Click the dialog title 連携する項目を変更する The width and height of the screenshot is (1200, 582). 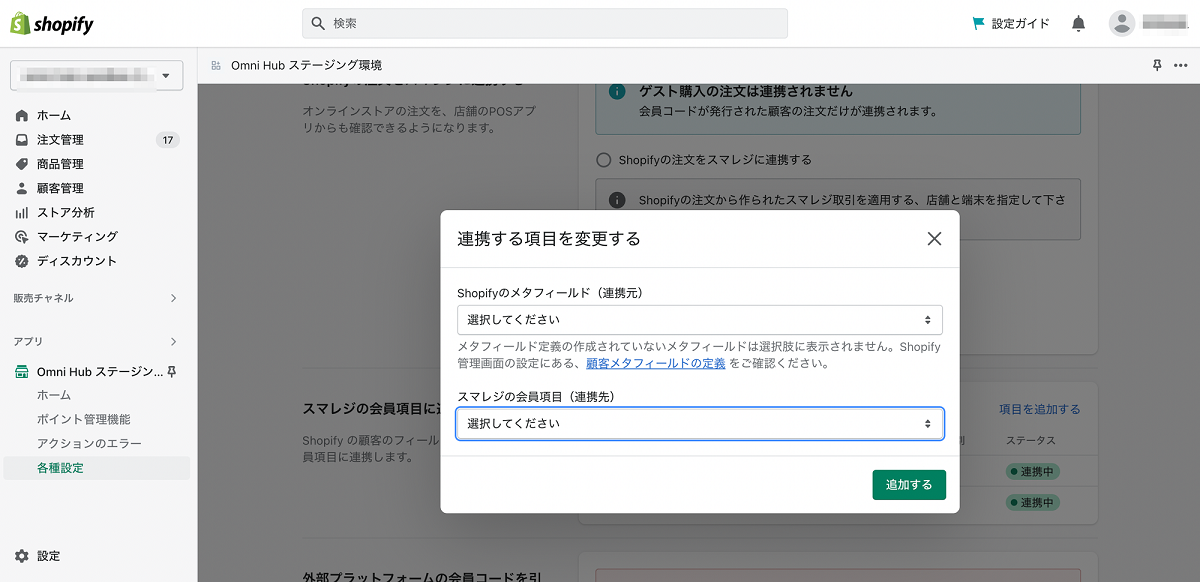[x=549, y=239]
